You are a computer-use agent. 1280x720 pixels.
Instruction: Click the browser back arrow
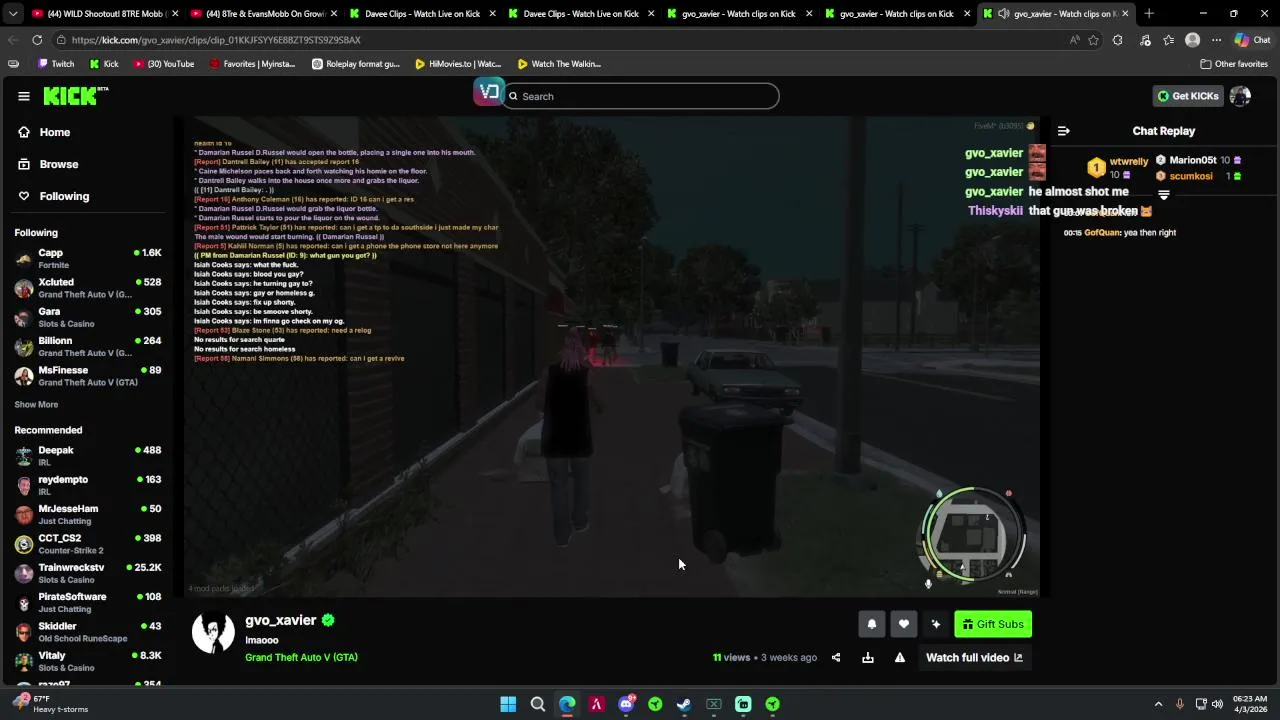[13, 40]
